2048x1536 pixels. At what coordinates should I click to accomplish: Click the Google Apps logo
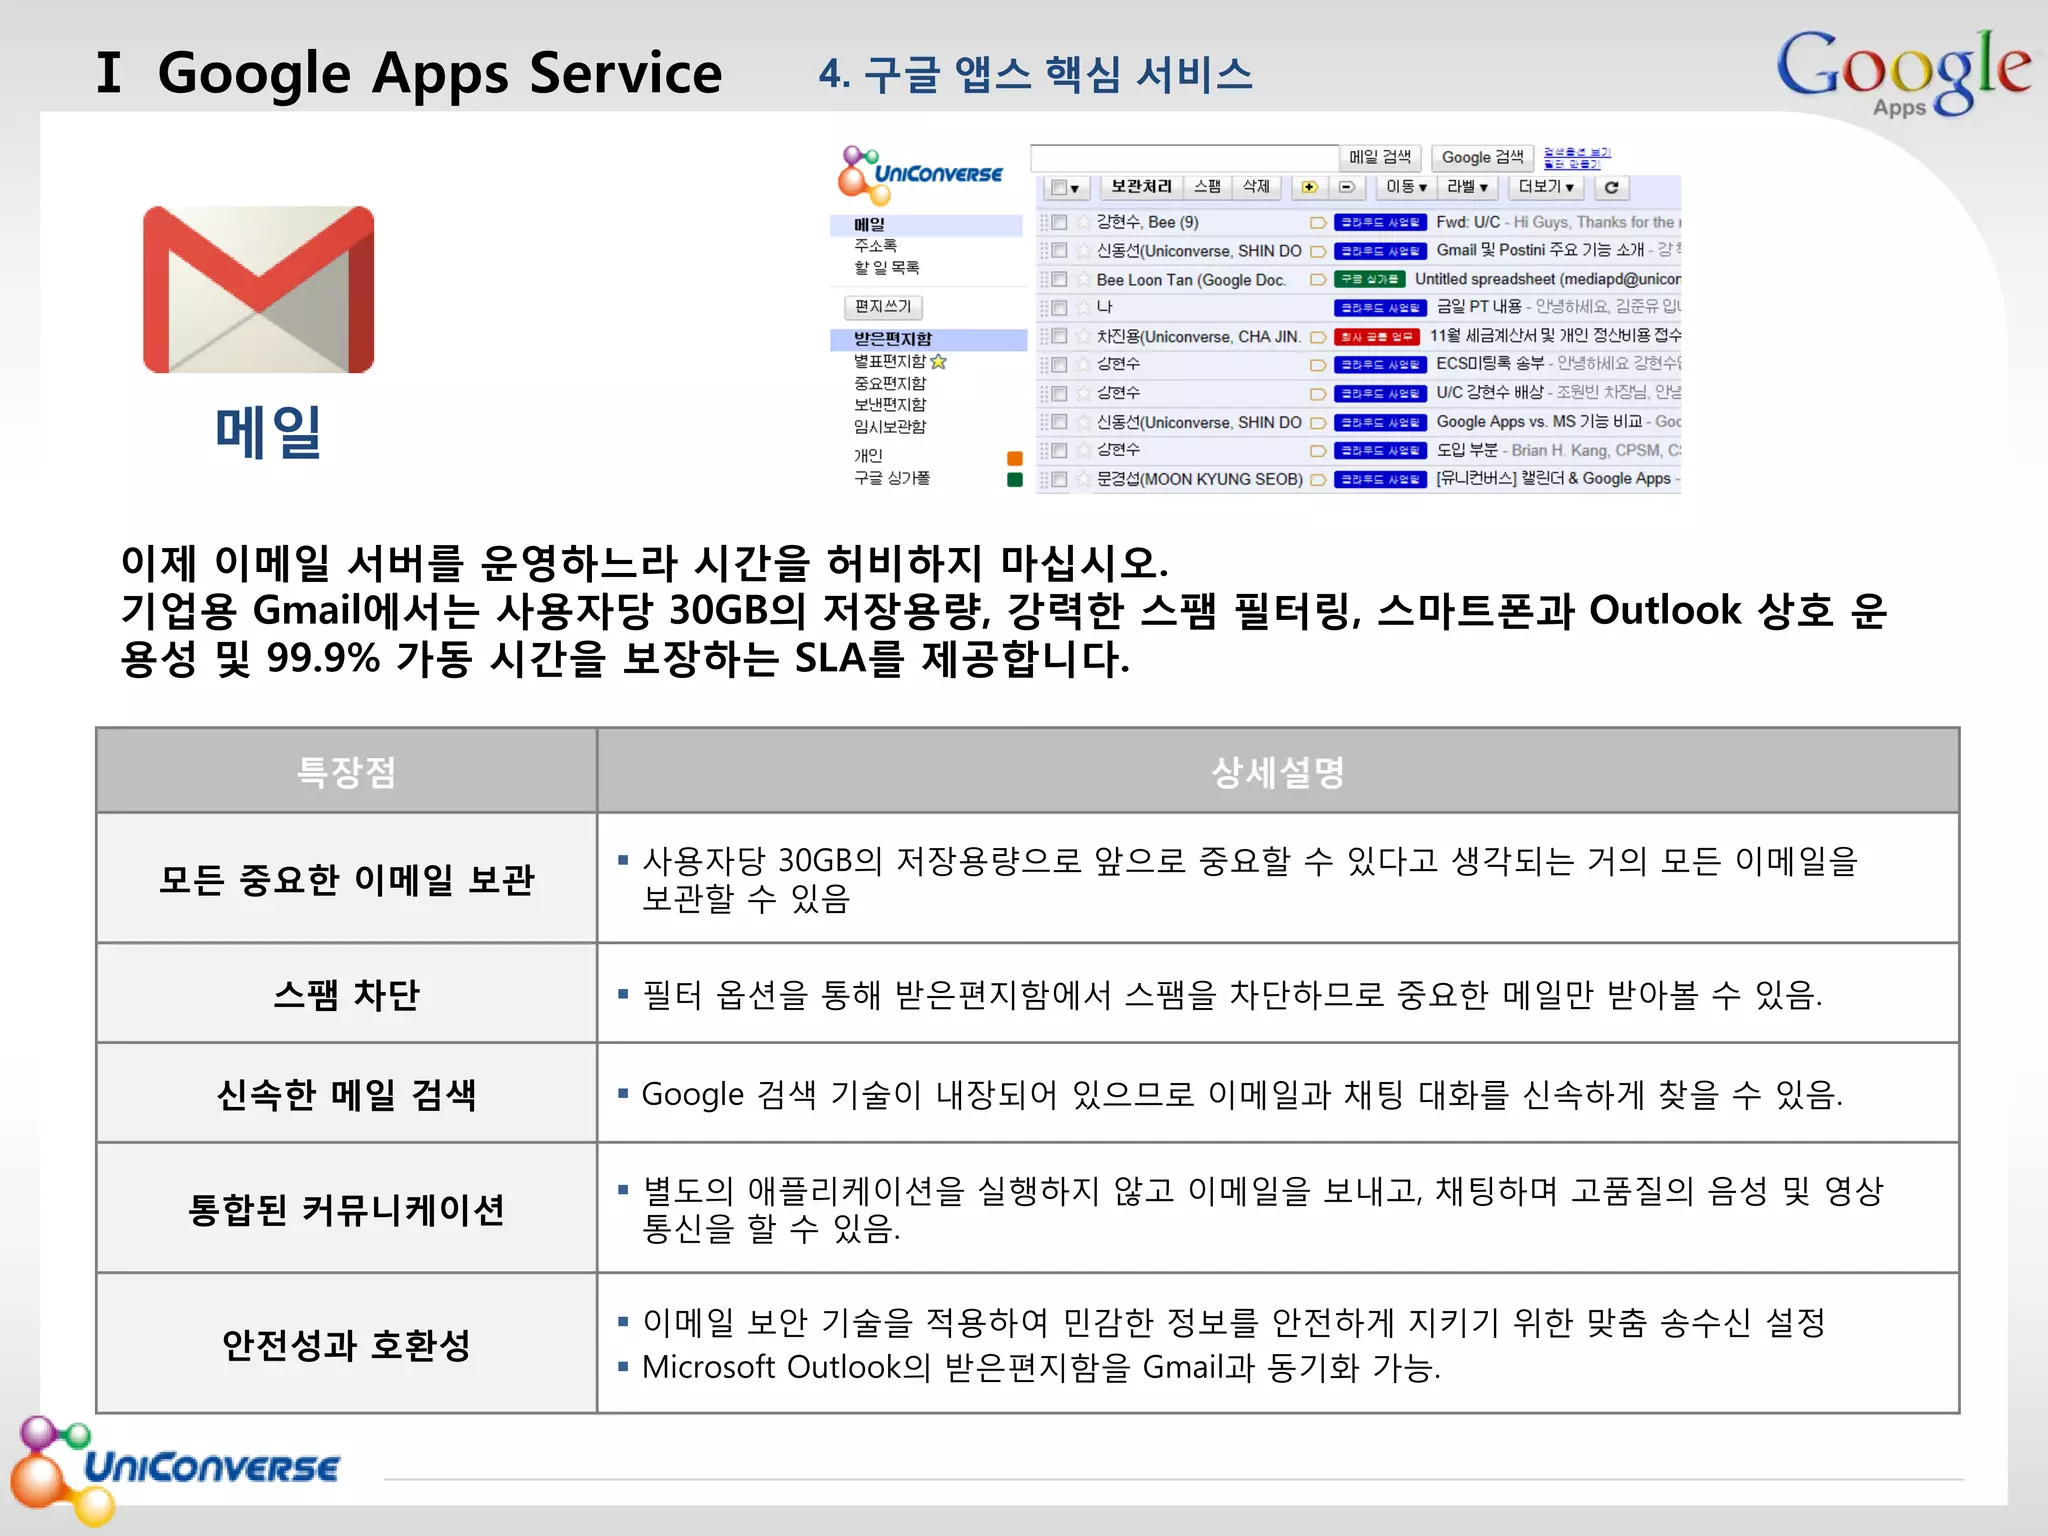coord(1903,72)
